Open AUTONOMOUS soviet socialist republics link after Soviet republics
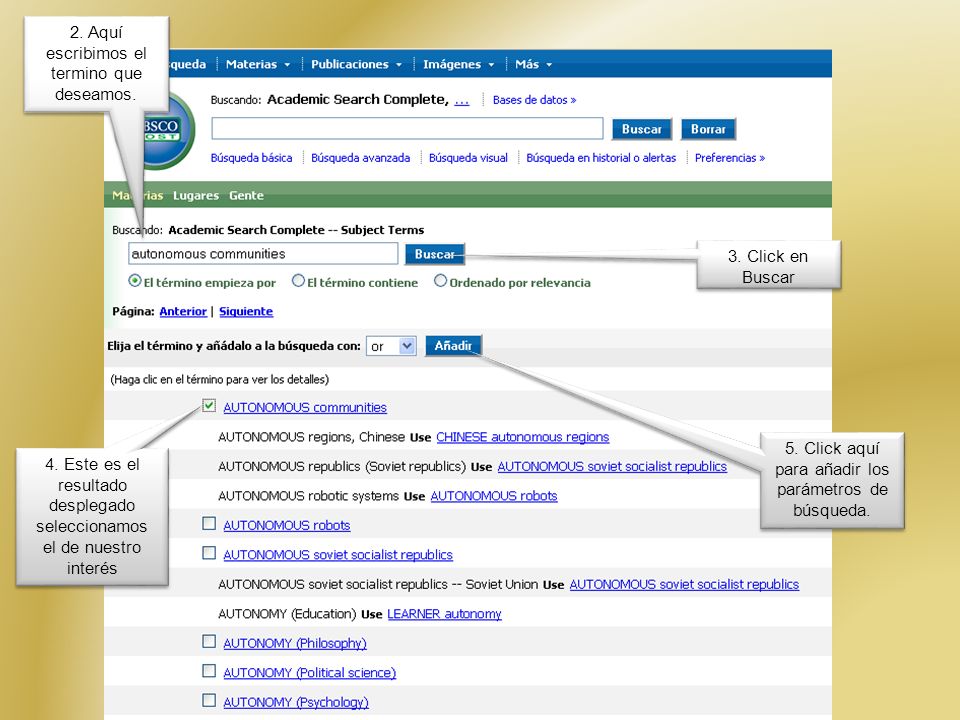The image size is (960, 720). 612,467
